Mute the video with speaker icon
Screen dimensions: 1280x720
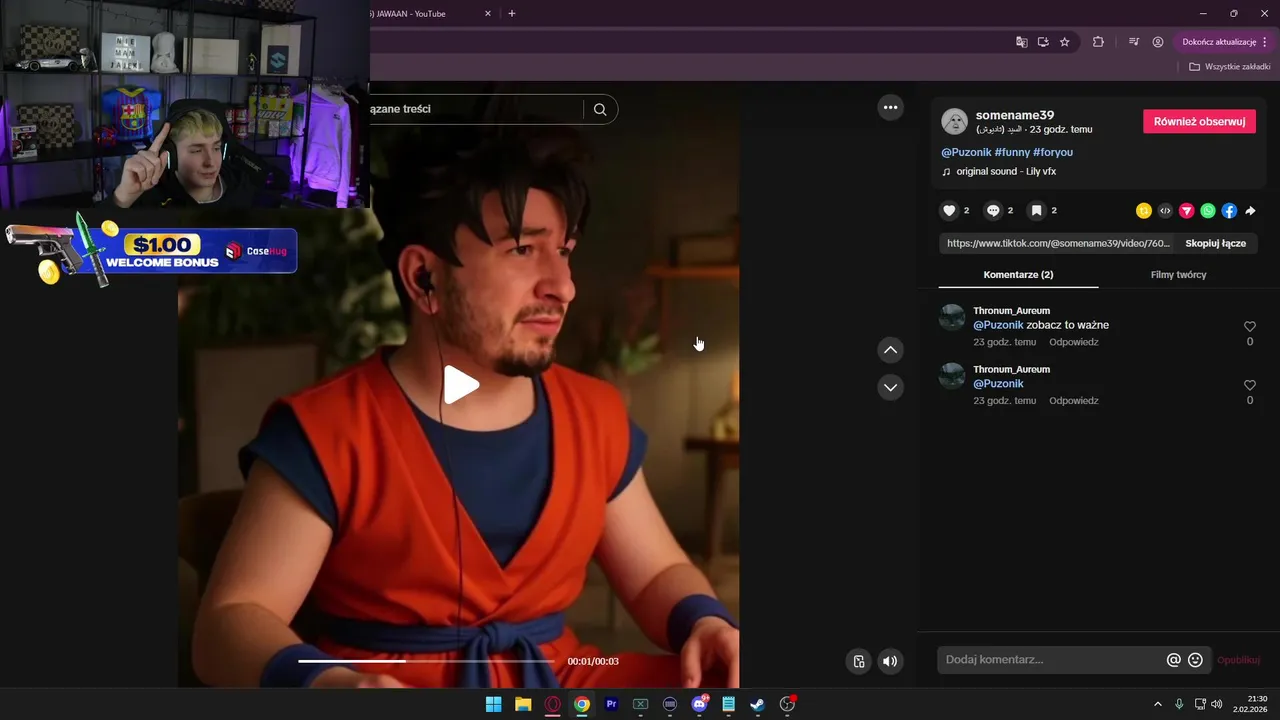890,661
